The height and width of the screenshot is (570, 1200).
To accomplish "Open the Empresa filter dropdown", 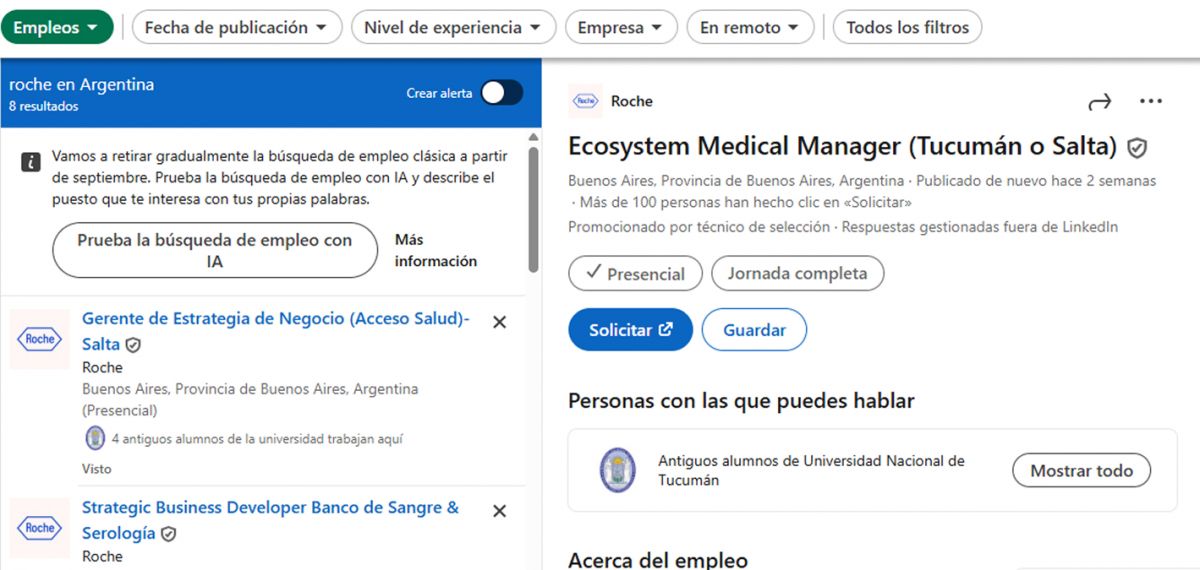I will (x=621, y=28).
